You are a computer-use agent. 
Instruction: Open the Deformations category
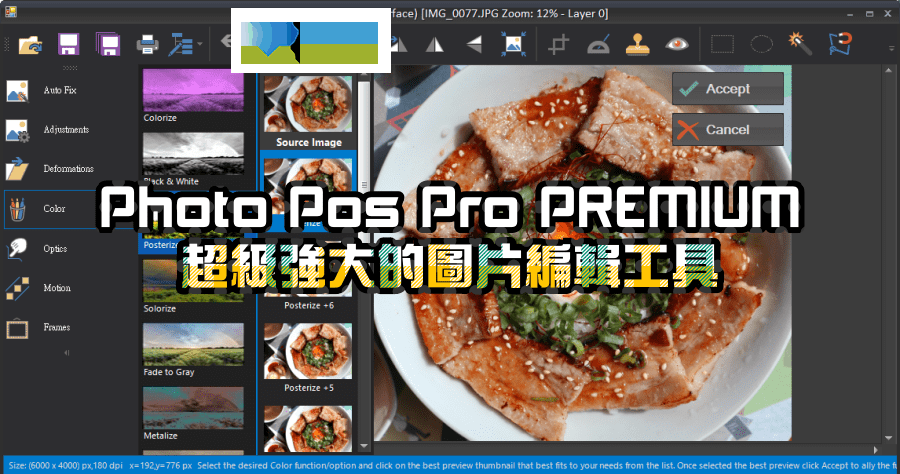coord(69,169)
